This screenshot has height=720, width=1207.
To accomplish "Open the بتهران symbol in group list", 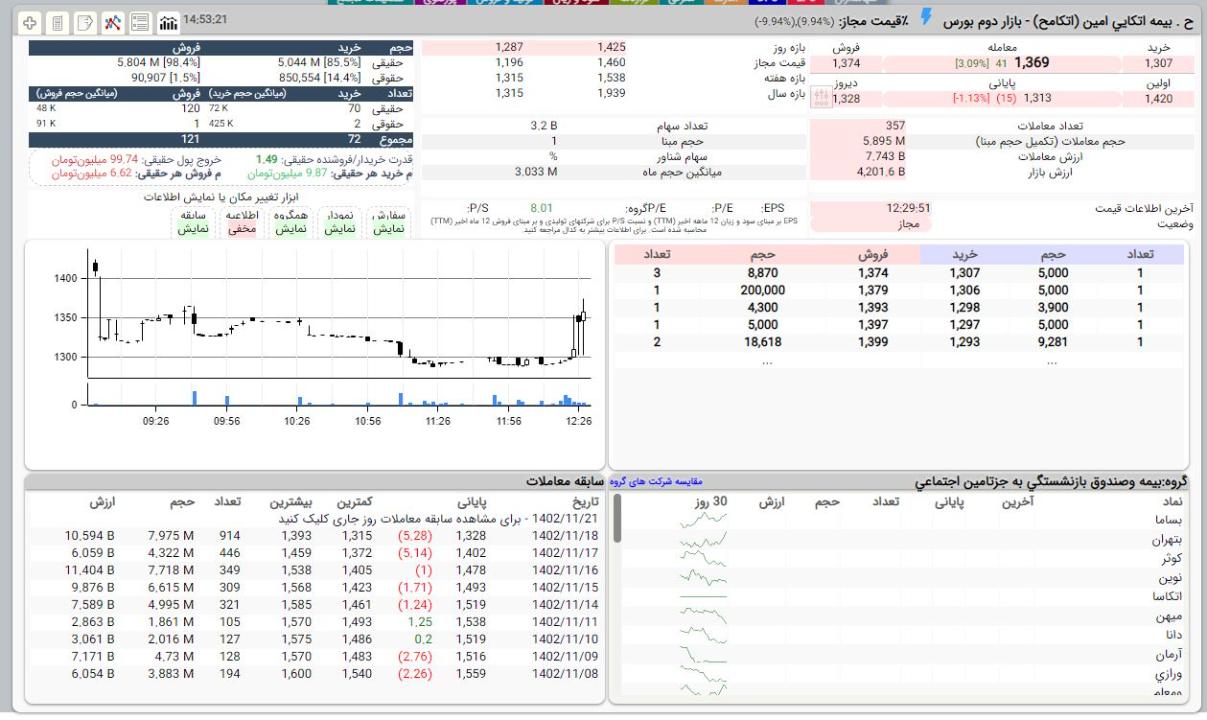I will [1167, 540].
